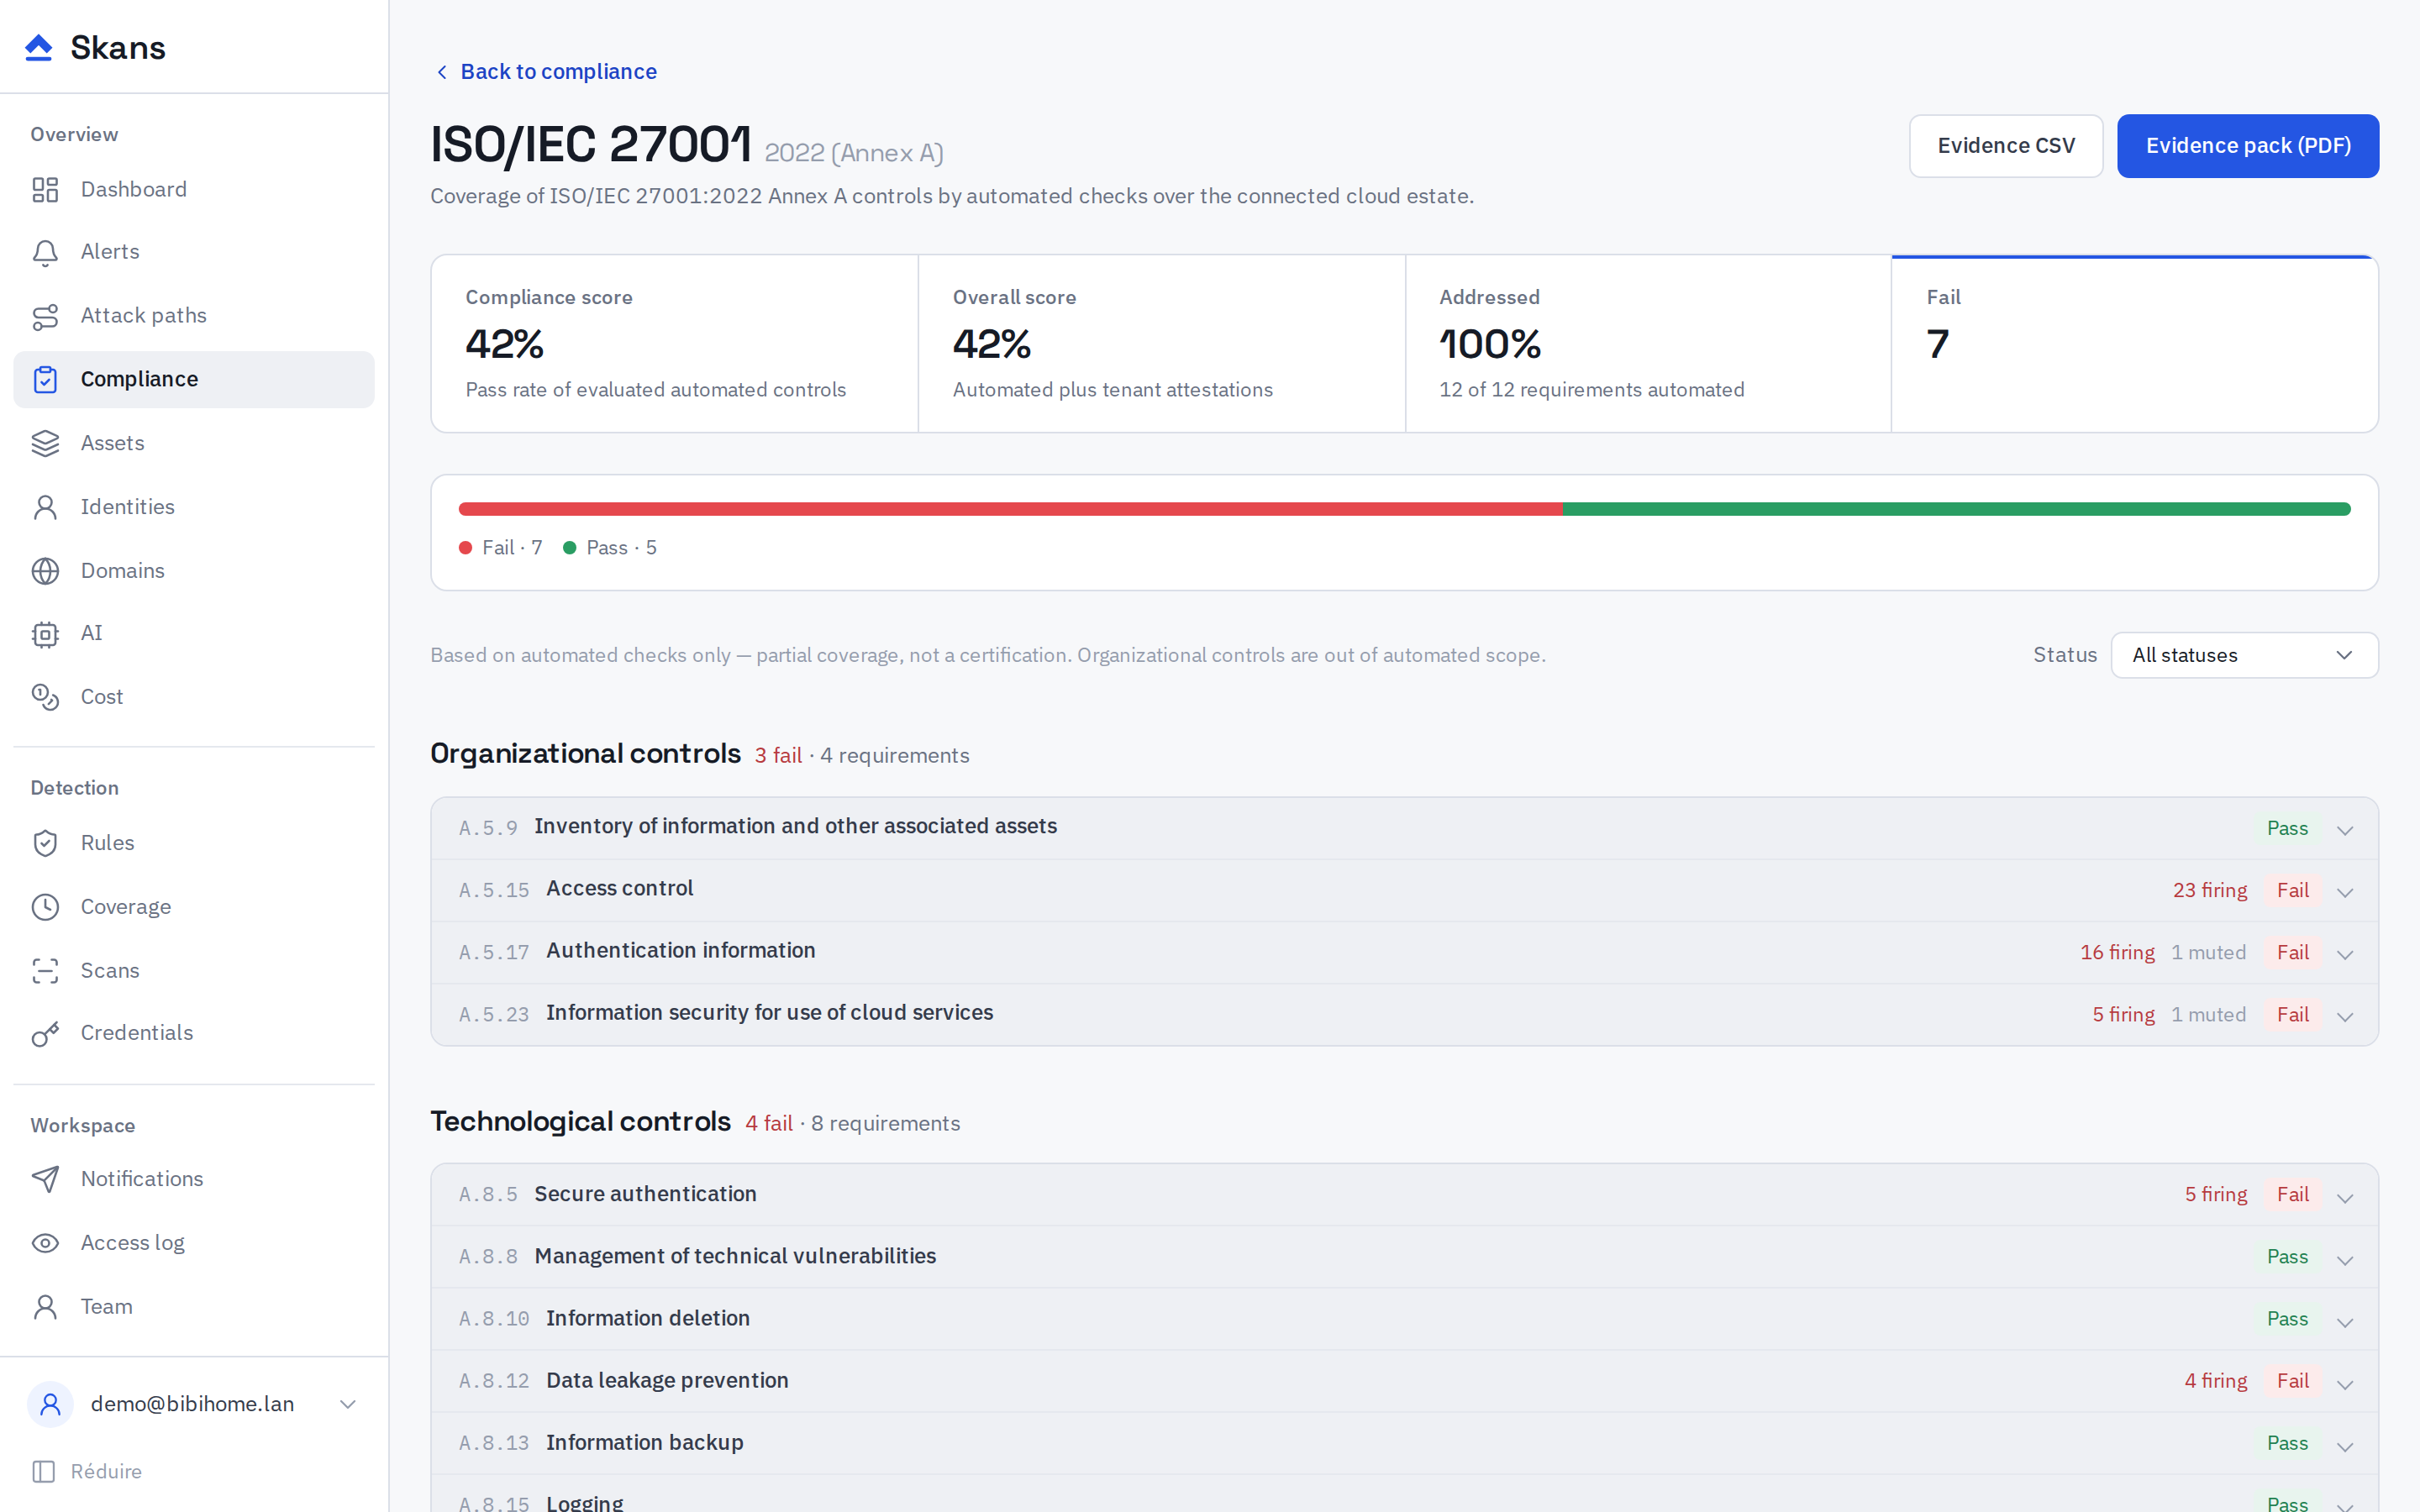The image size is (2420, 1512).
Task: Click the AI chip icon
Action: pyautogui.click(x=45, y=633)
